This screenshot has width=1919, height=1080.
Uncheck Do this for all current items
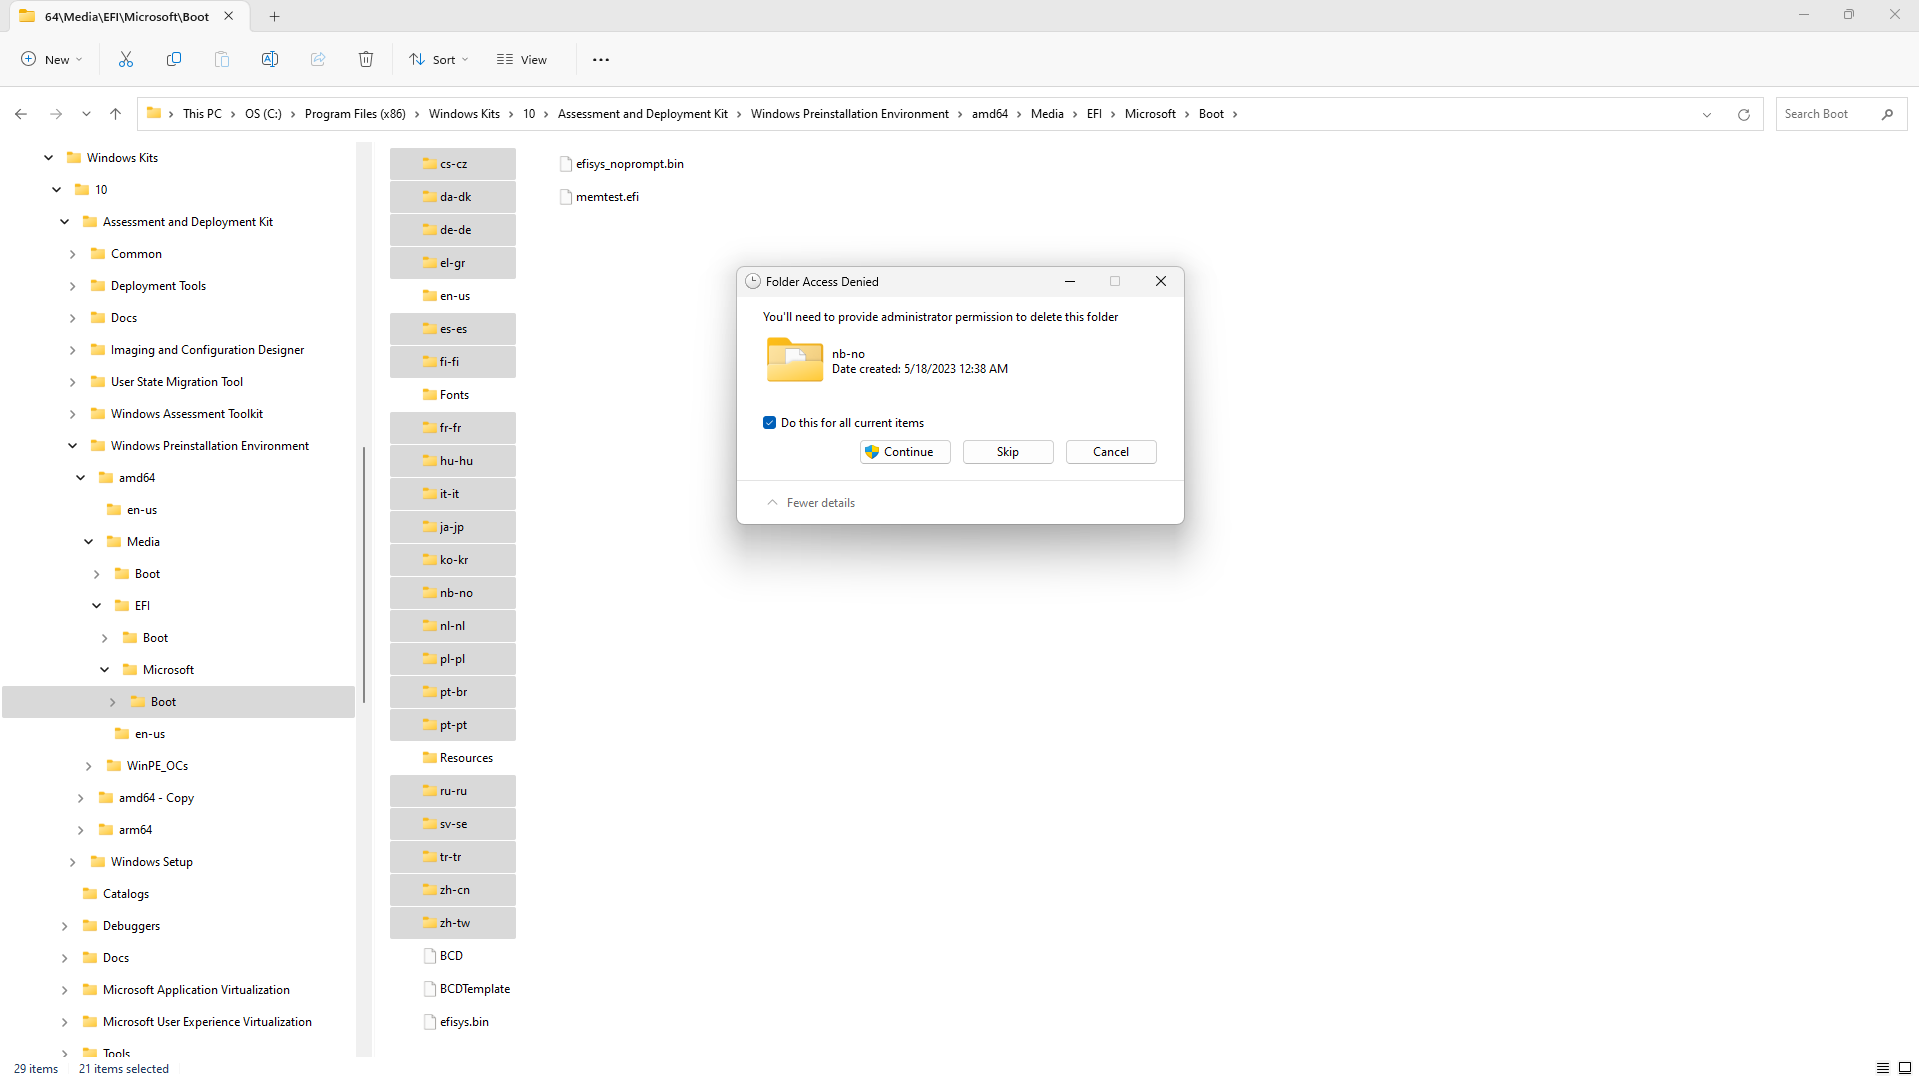coord(769,423)
